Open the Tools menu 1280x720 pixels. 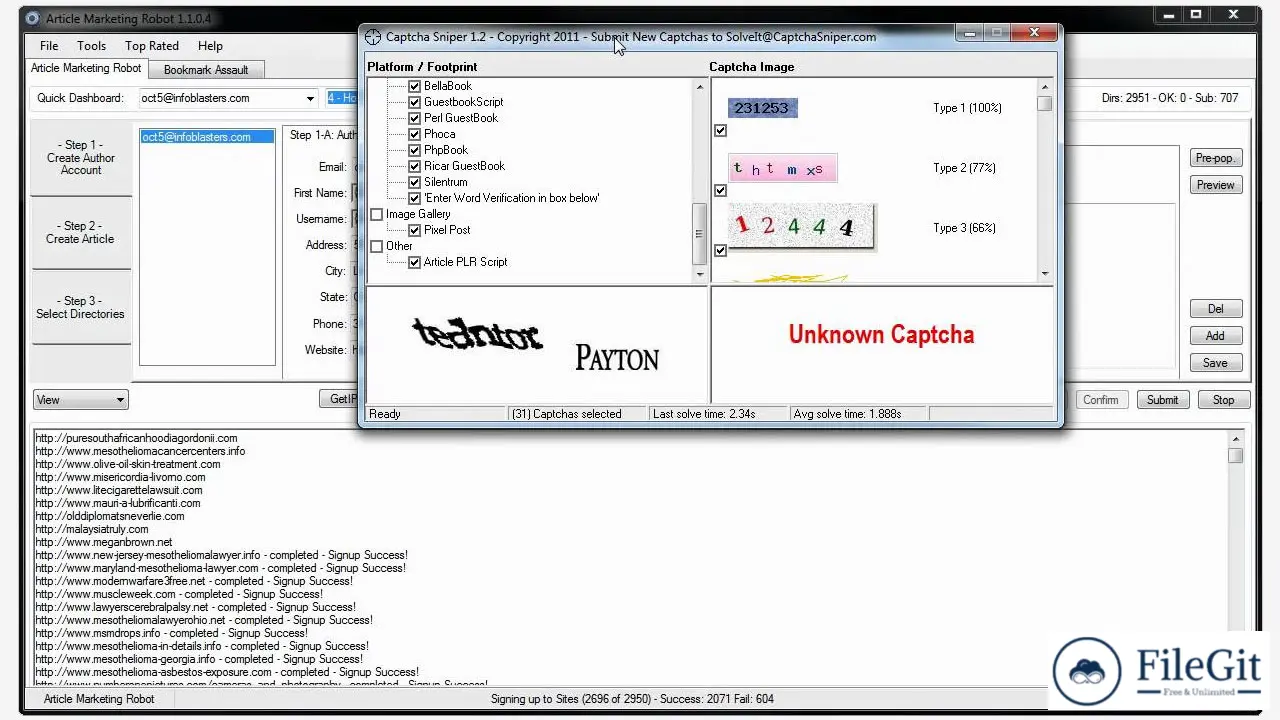pyautogui.click(x=91, y=46)
